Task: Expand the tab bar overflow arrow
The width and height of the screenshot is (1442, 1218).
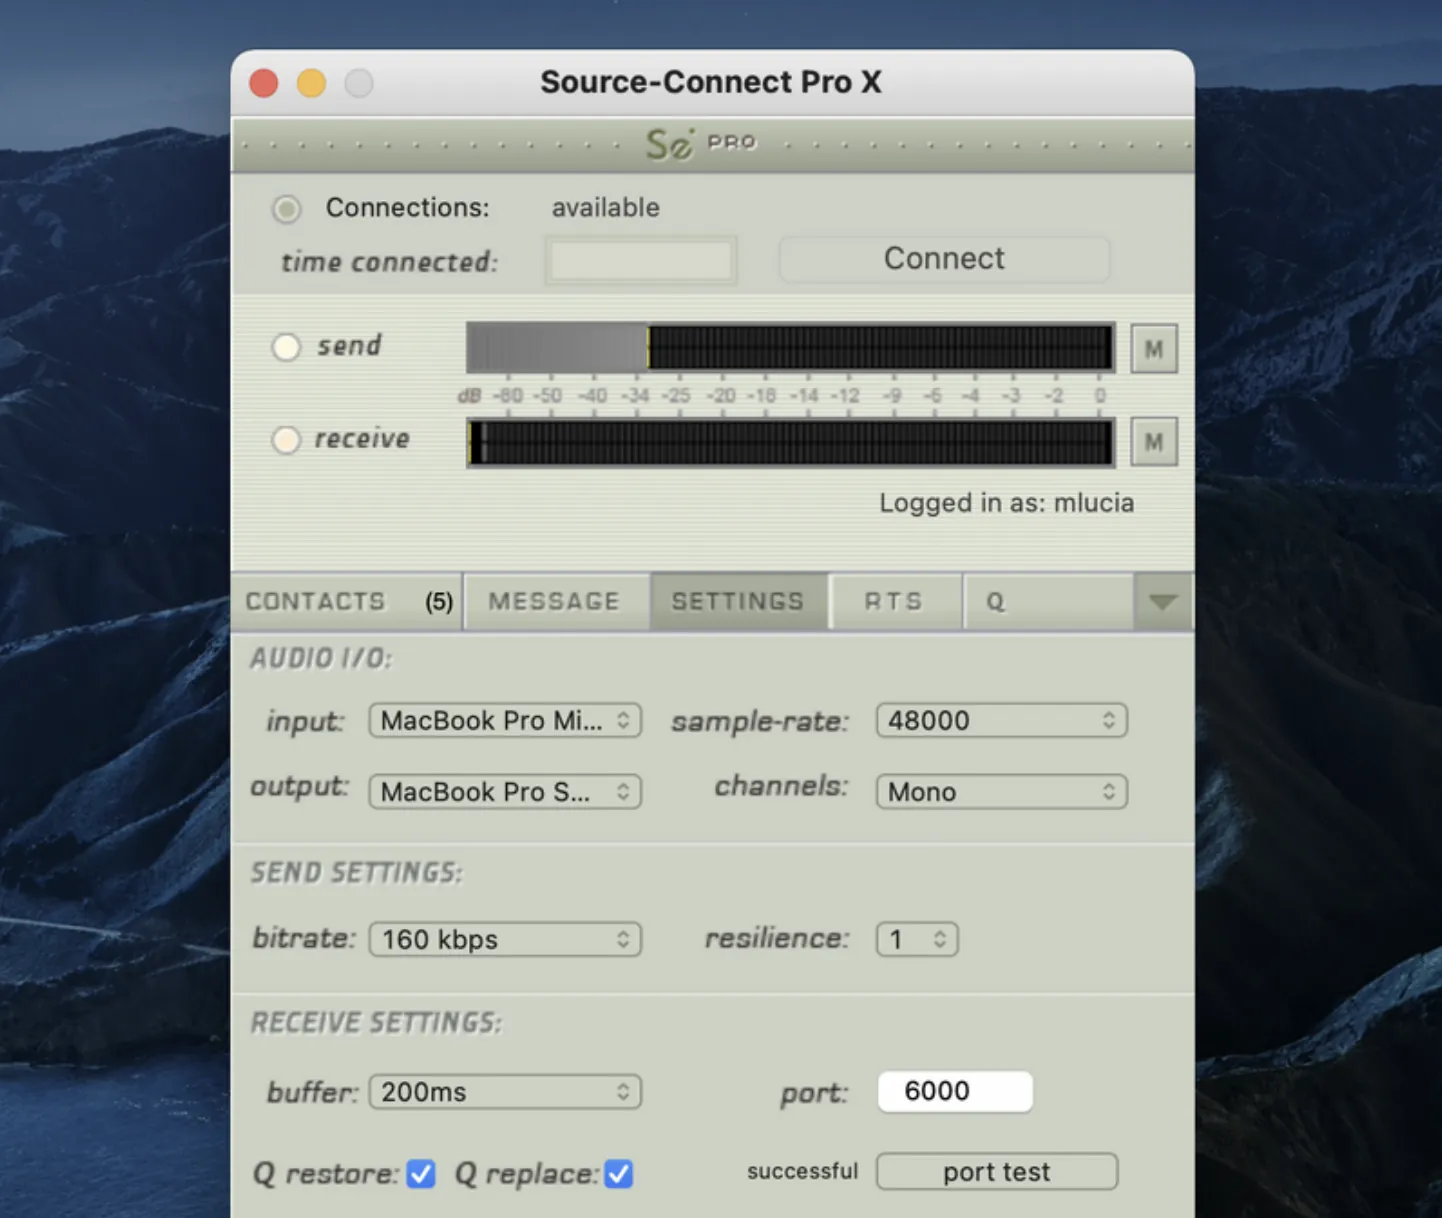Action: pos(1163,602)
